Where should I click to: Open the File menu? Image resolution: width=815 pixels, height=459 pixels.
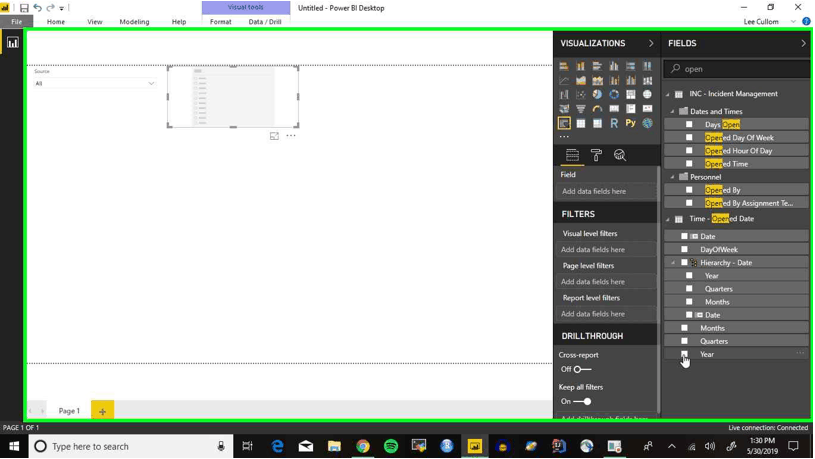pyautogui.click(x=17, y=21)
